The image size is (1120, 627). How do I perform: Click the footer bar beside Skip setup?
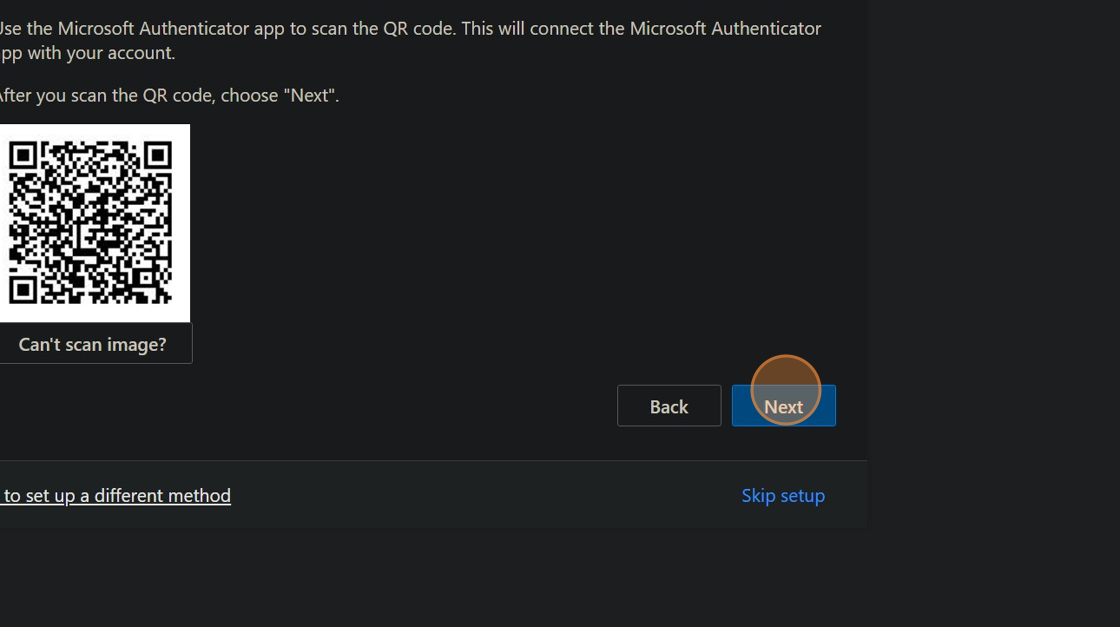click(x=500, y=495)
